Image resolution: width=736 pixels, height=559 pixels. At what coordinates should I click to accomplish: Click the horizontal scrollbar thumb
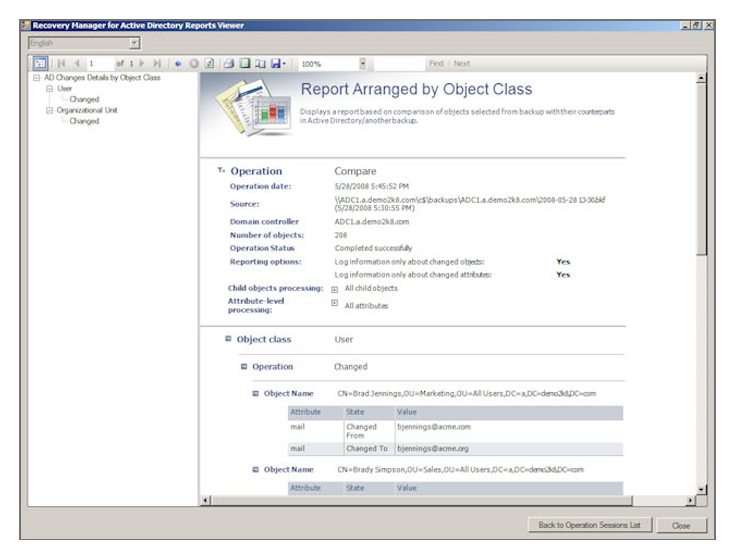coord(422,501)
